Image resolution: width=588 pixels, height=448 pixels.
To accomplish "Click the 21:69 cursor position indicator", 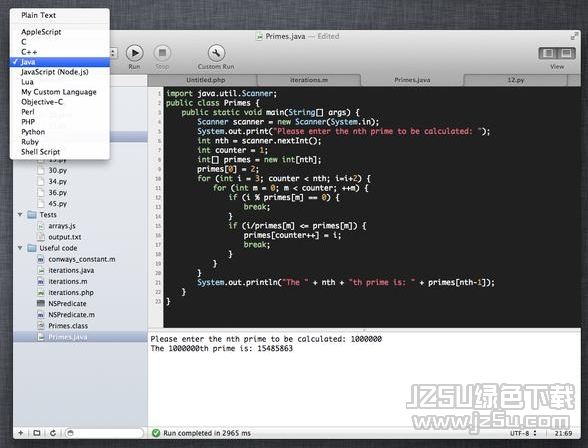I will 563,433.
